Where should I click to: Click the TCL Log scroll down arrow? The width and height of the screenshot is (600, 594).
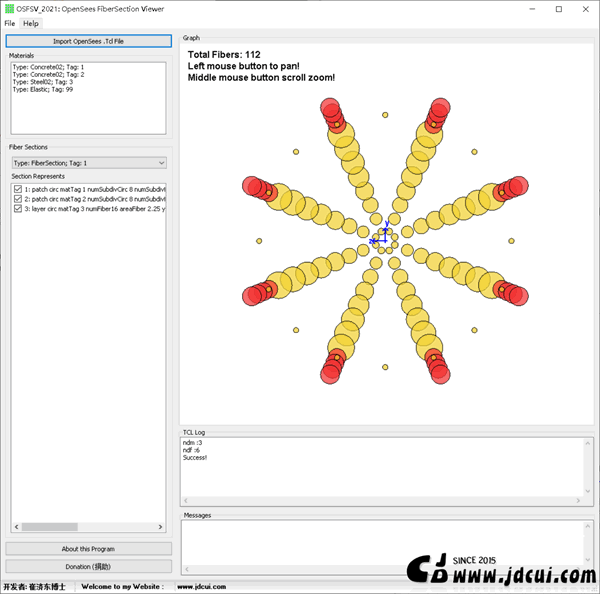[588, 491]
